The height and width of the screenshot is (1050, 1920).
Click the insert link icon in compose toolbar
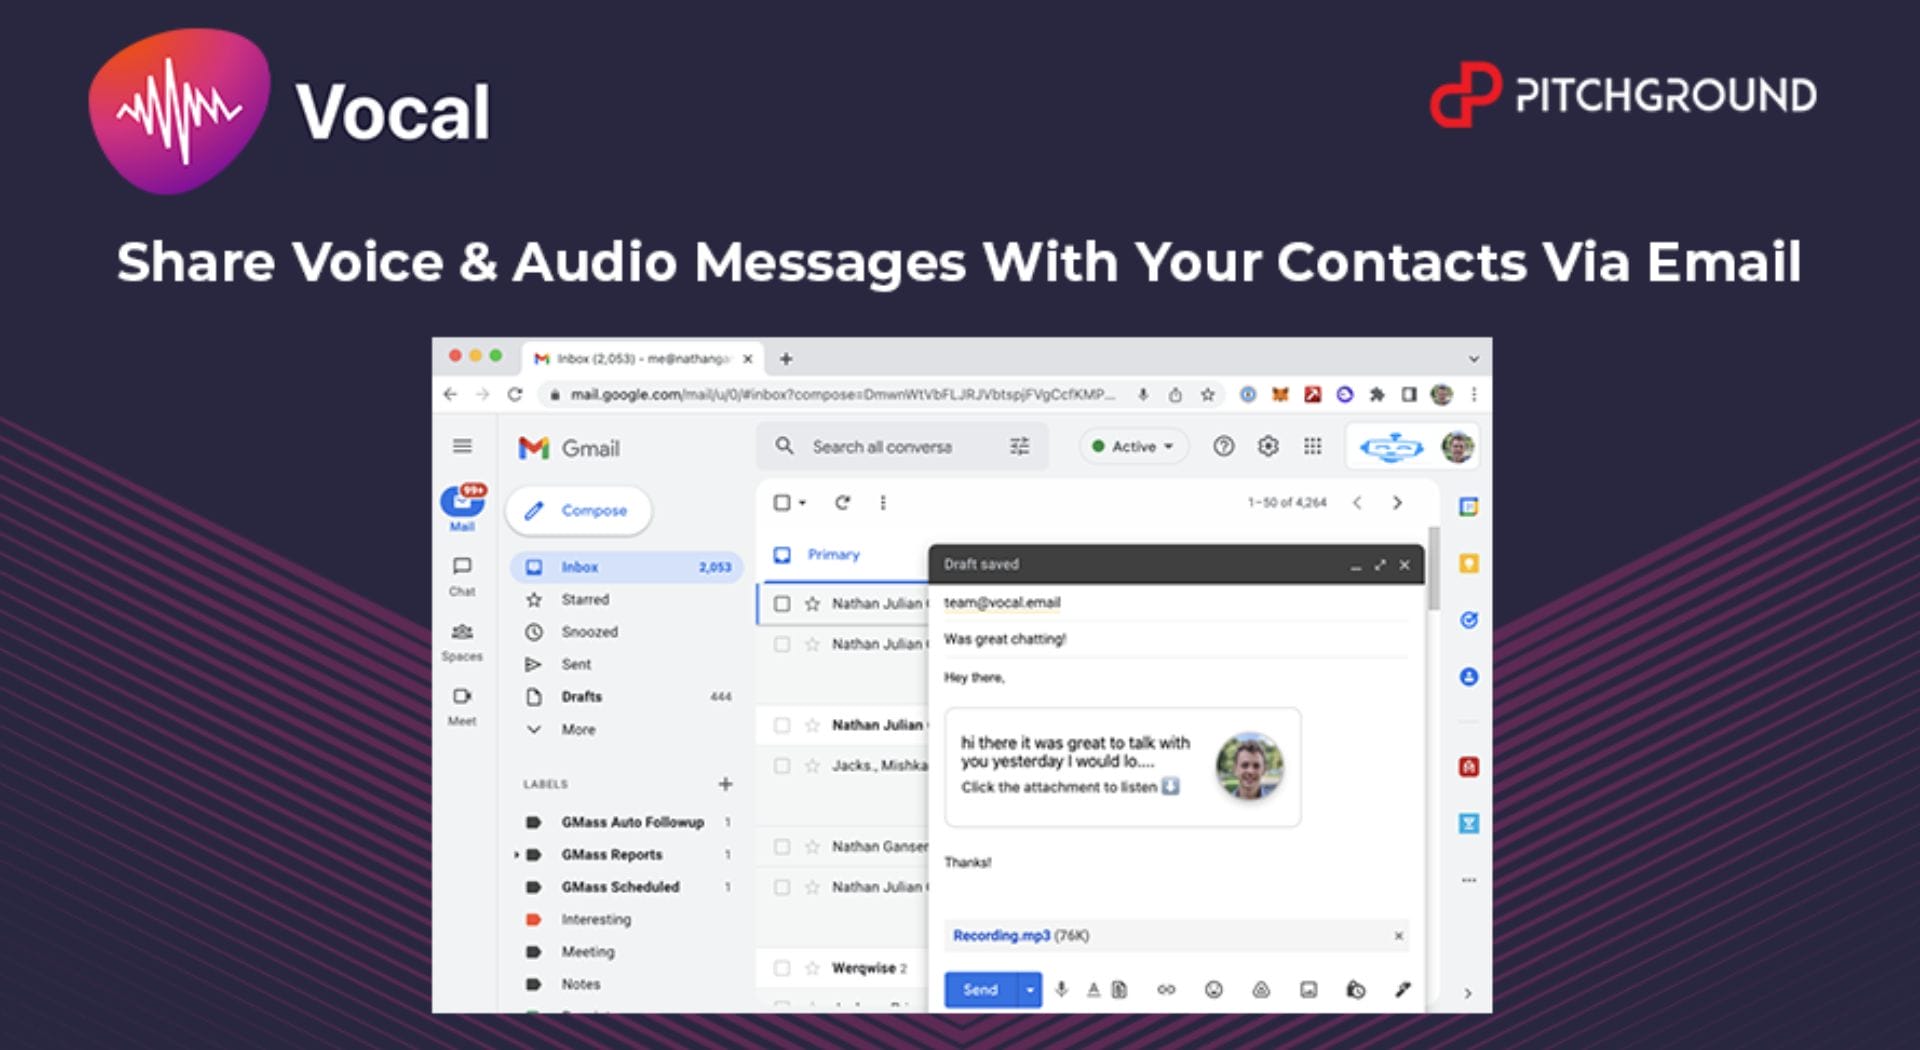(x=1166, y=989)
